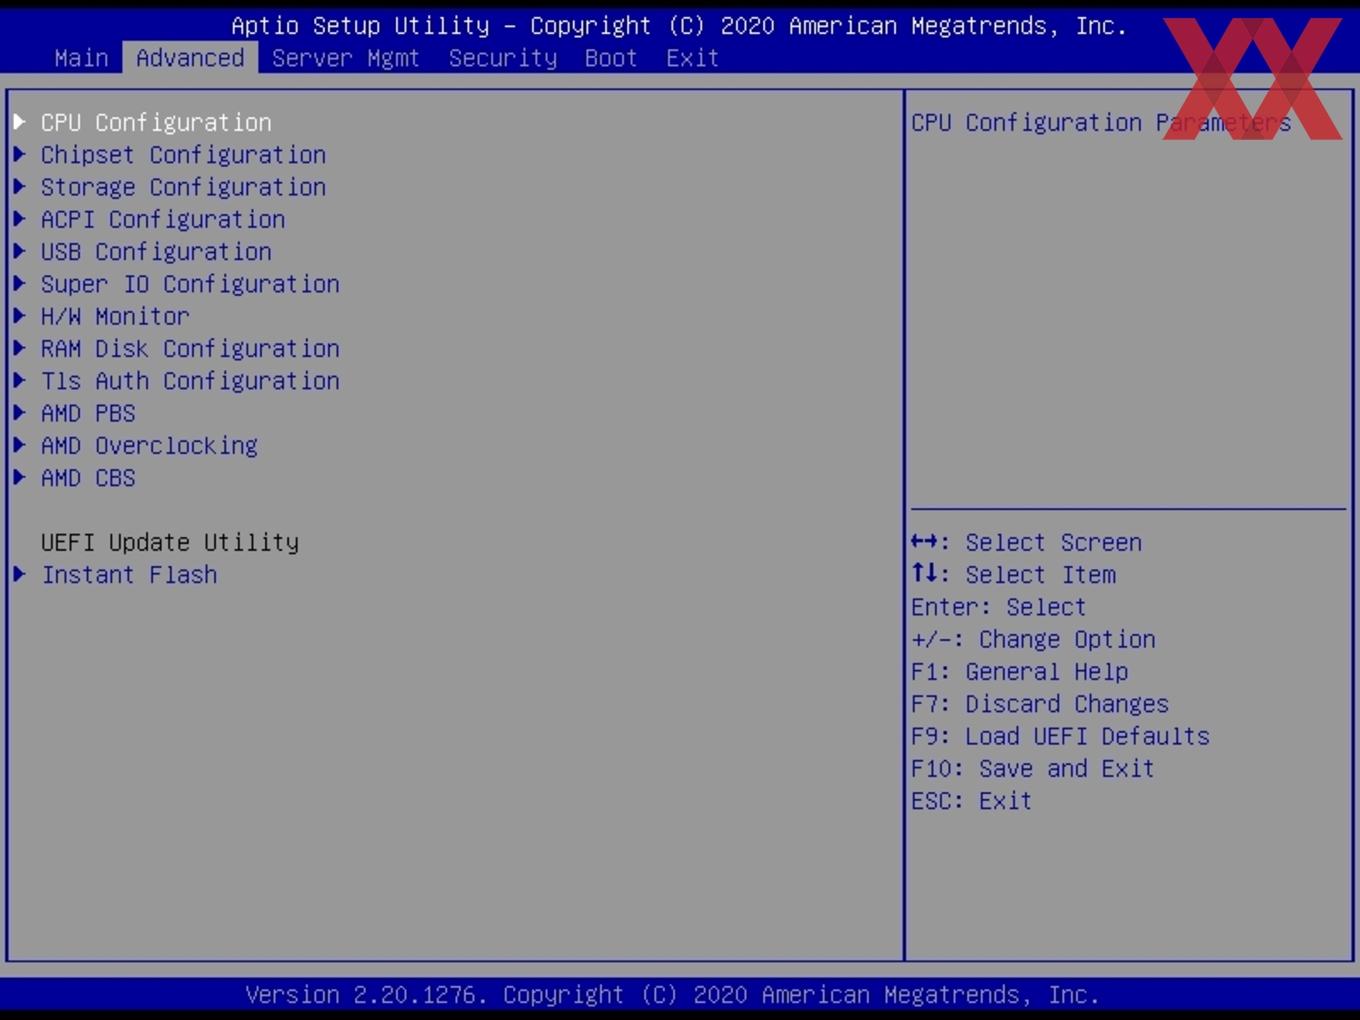Open the H/W Monitor entry
This screenshot has height=1020, width=1360.
[x=115, y=316]
